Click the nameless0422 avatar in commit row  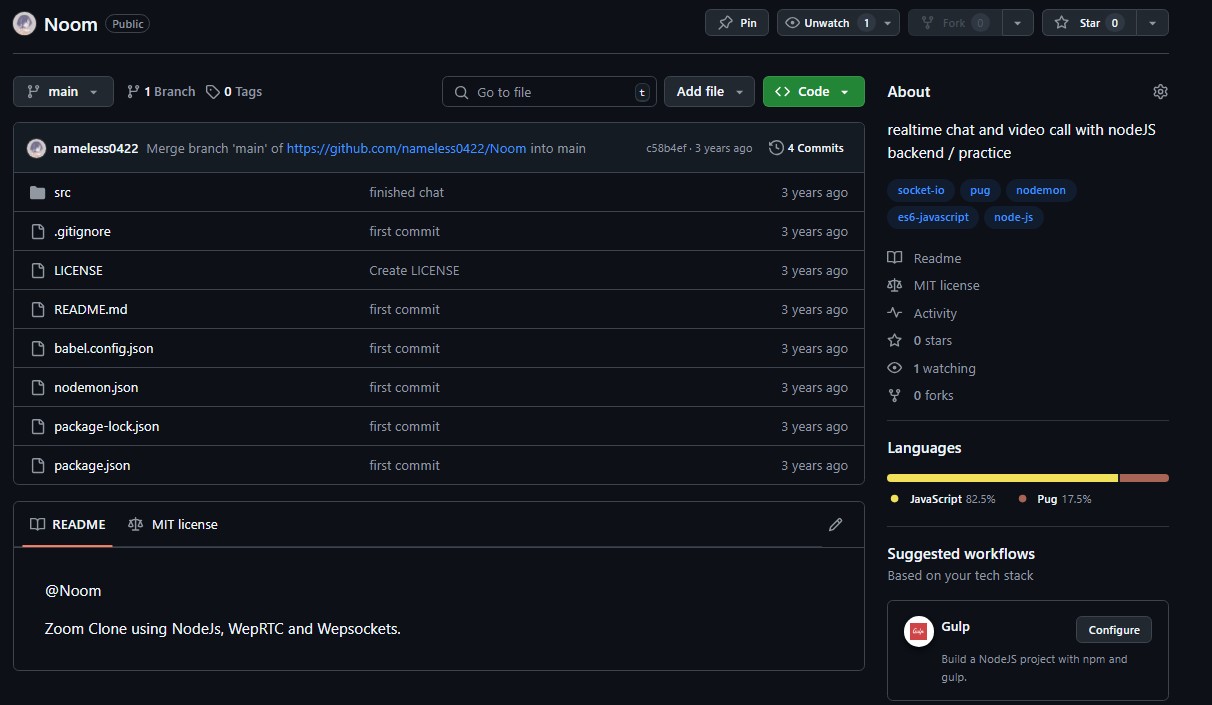[x=36, y=148]
